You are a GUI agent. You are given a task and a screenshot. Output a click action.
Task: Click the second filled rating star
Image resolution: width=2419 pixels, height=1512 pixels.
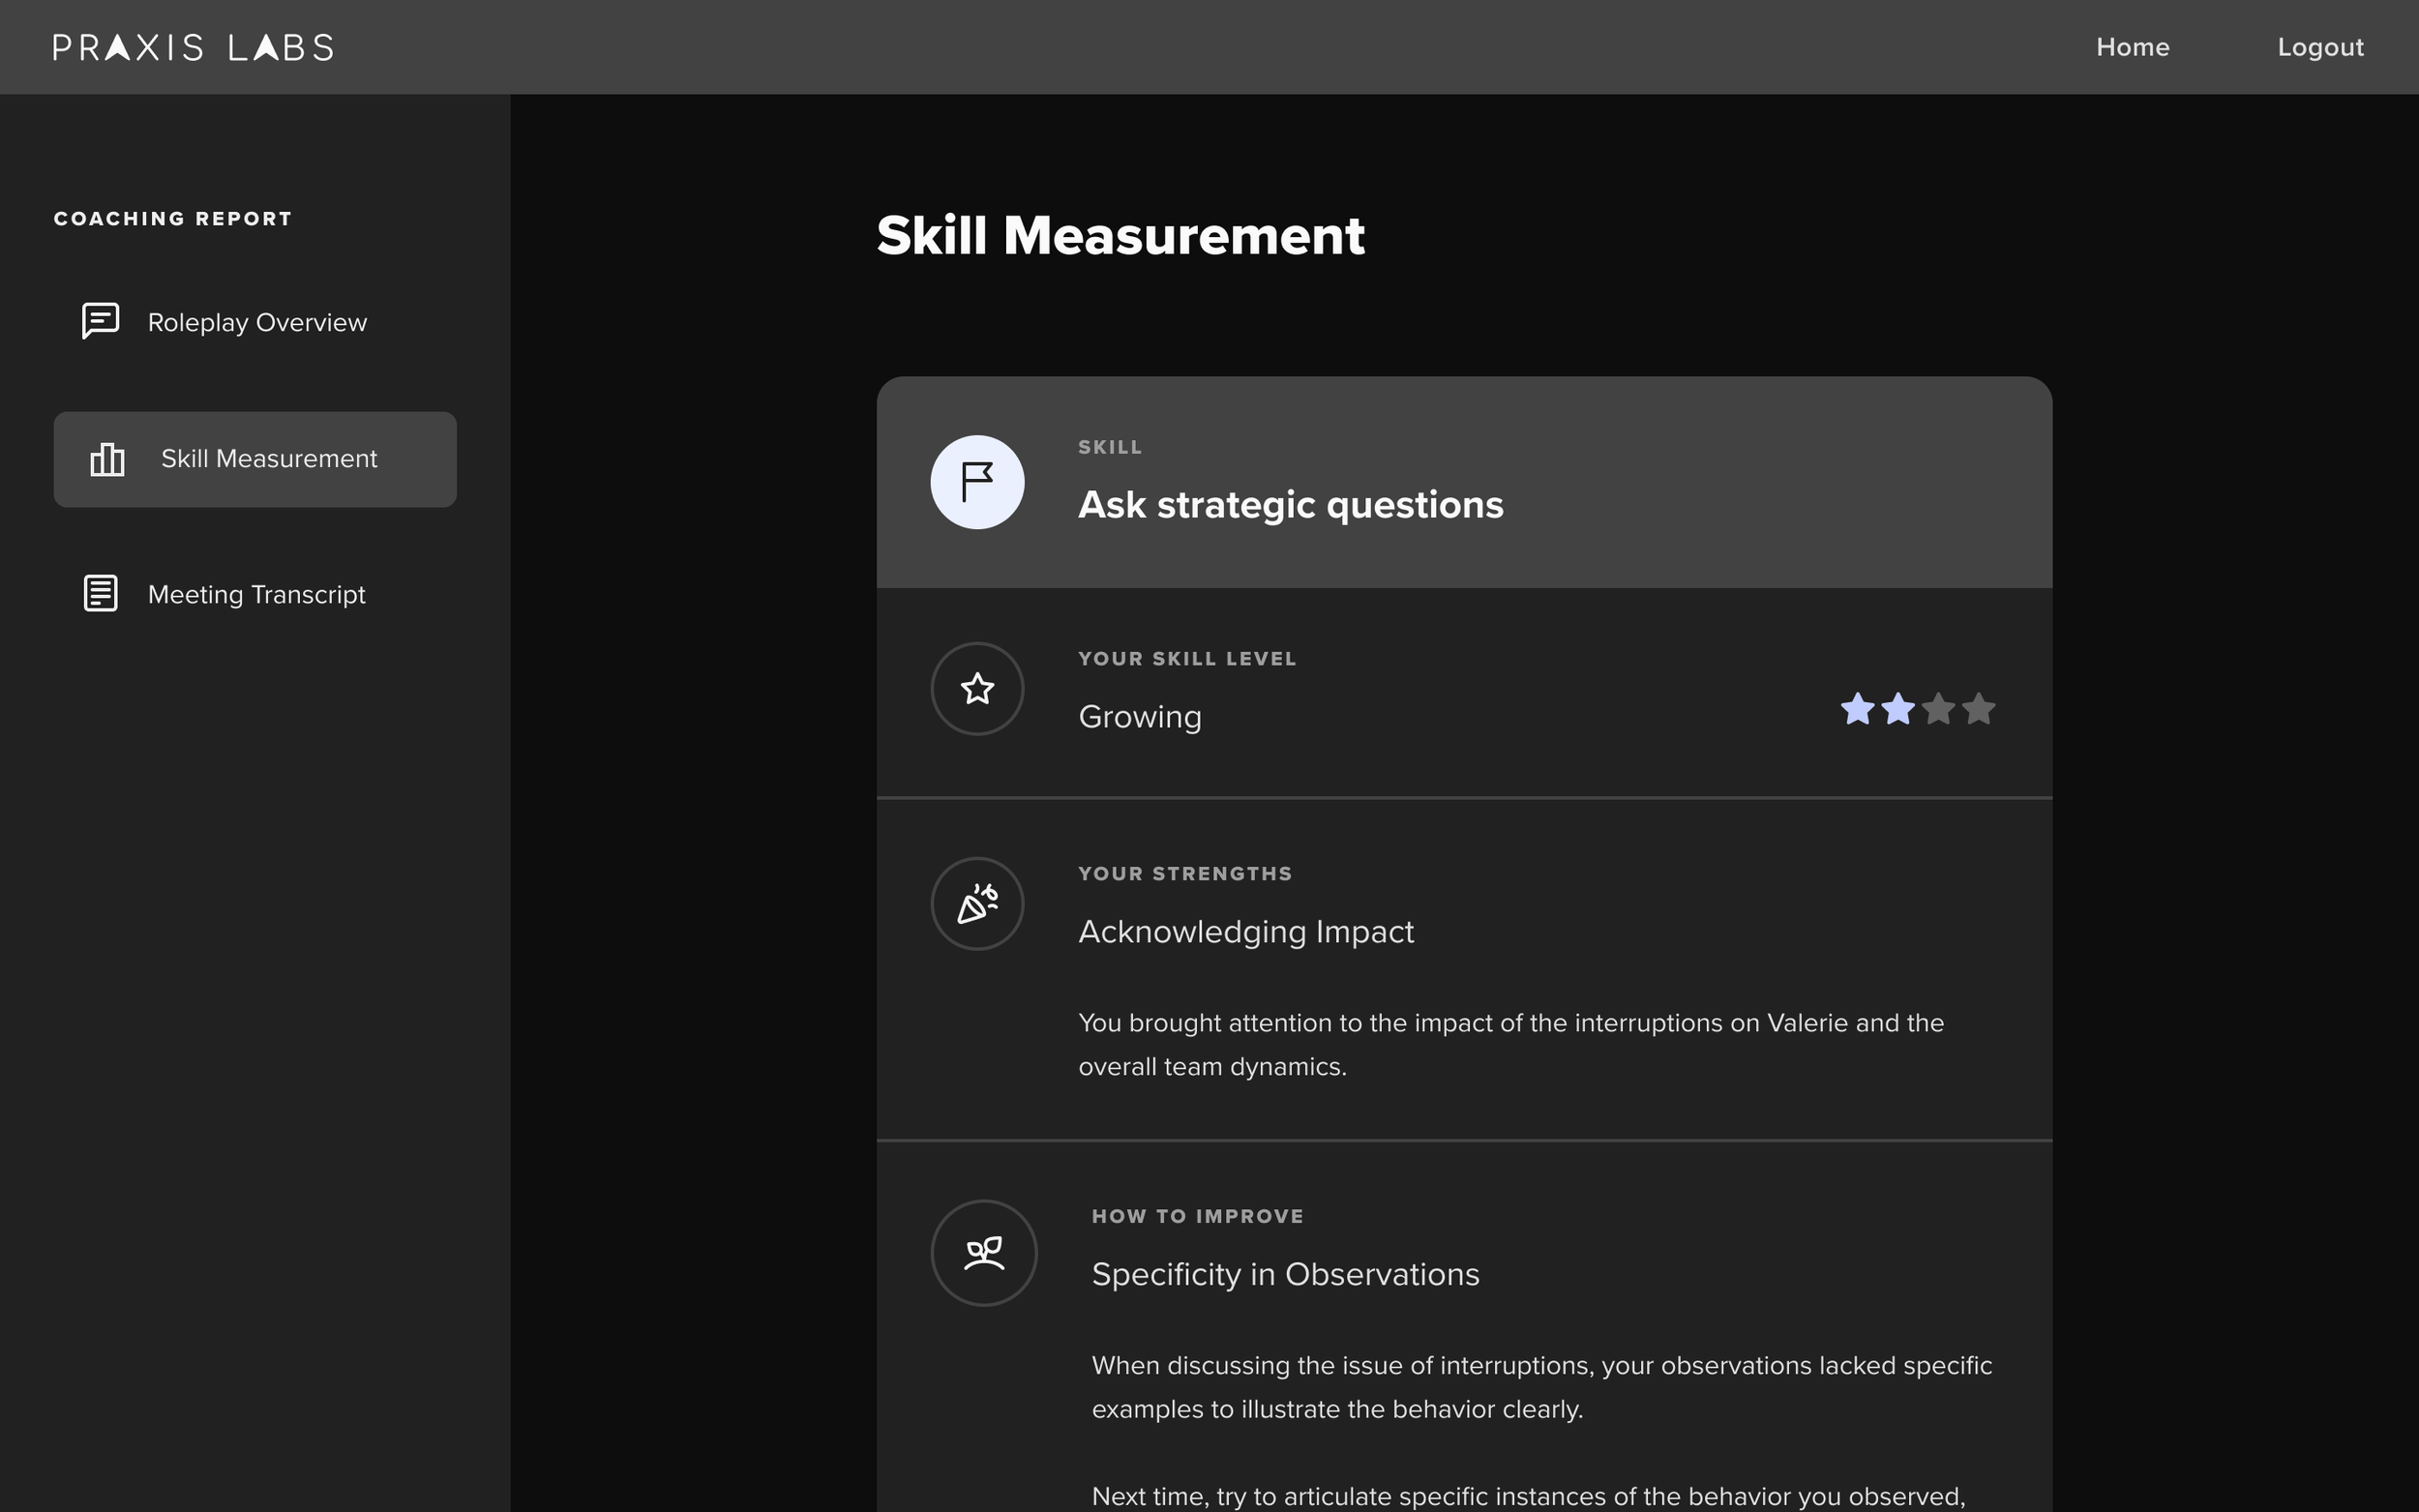[1897, 709]
